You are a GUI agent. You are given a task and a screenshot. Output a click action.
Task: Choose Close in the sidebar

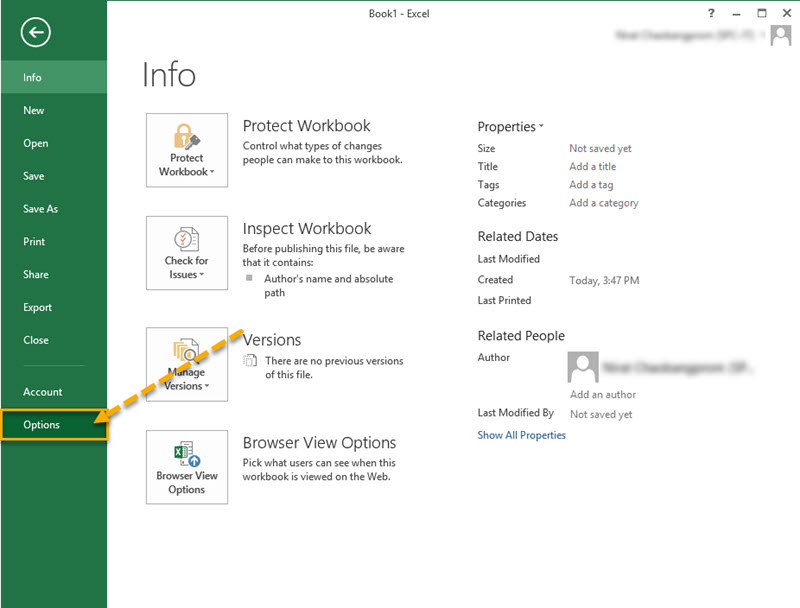[54, 340]
